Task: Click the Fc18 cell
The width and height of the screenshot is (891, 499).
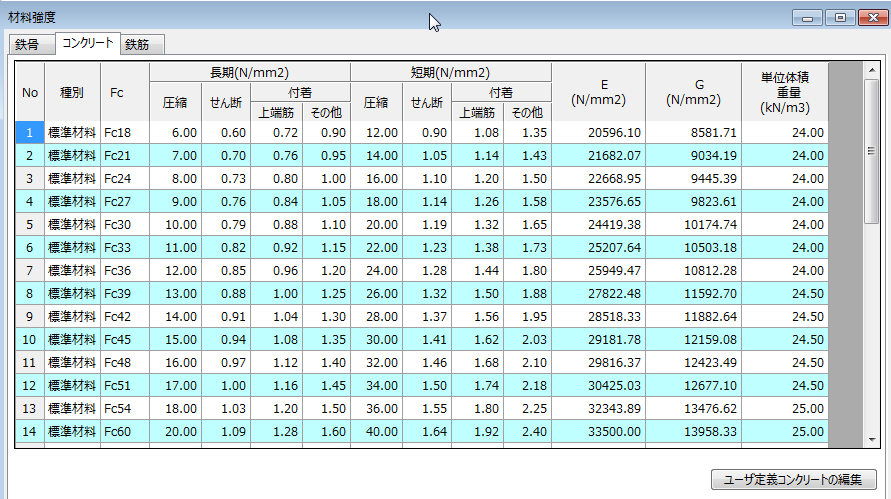Action: tap(125, 132)
